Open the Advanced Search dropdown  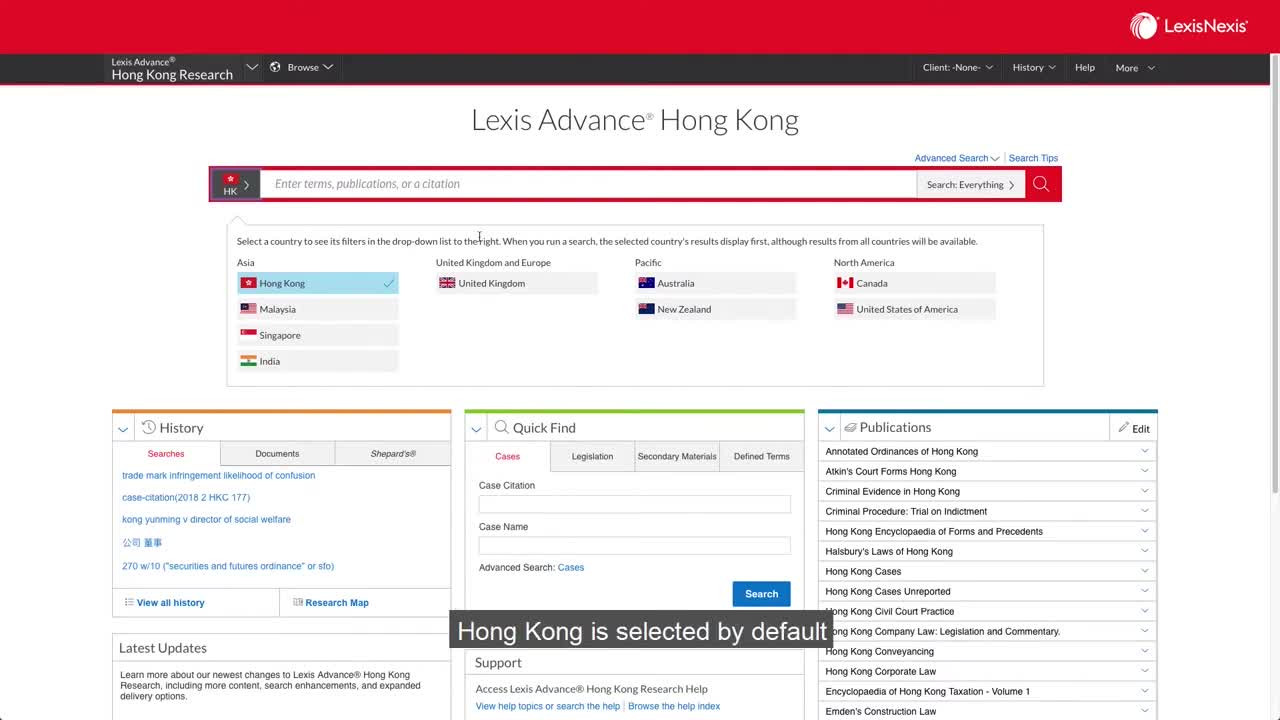(956, 158)
